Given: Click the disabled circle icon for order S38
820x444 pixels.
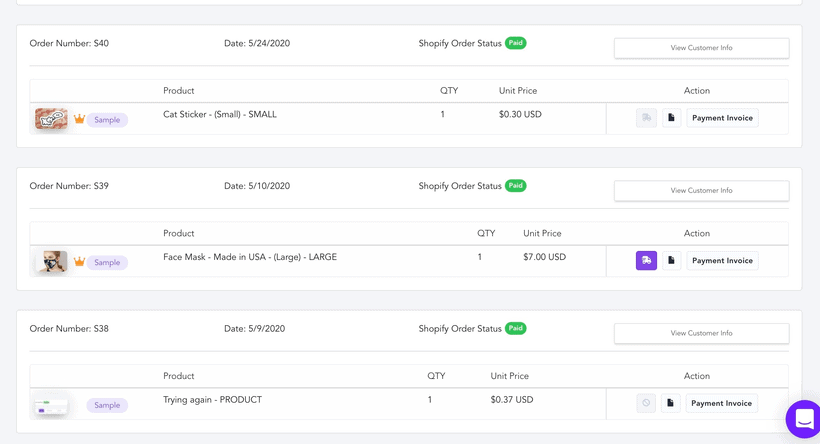Looking at the screenshot, I should click(646, 403).
